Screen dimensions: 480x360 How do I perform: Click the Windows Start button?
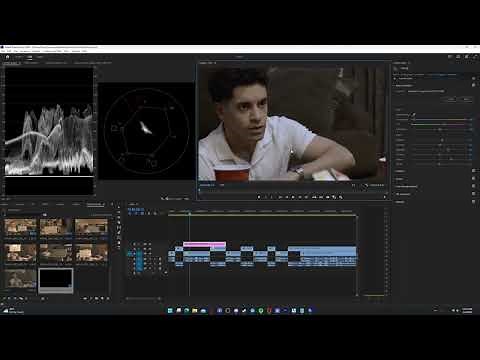click(170, 310)
